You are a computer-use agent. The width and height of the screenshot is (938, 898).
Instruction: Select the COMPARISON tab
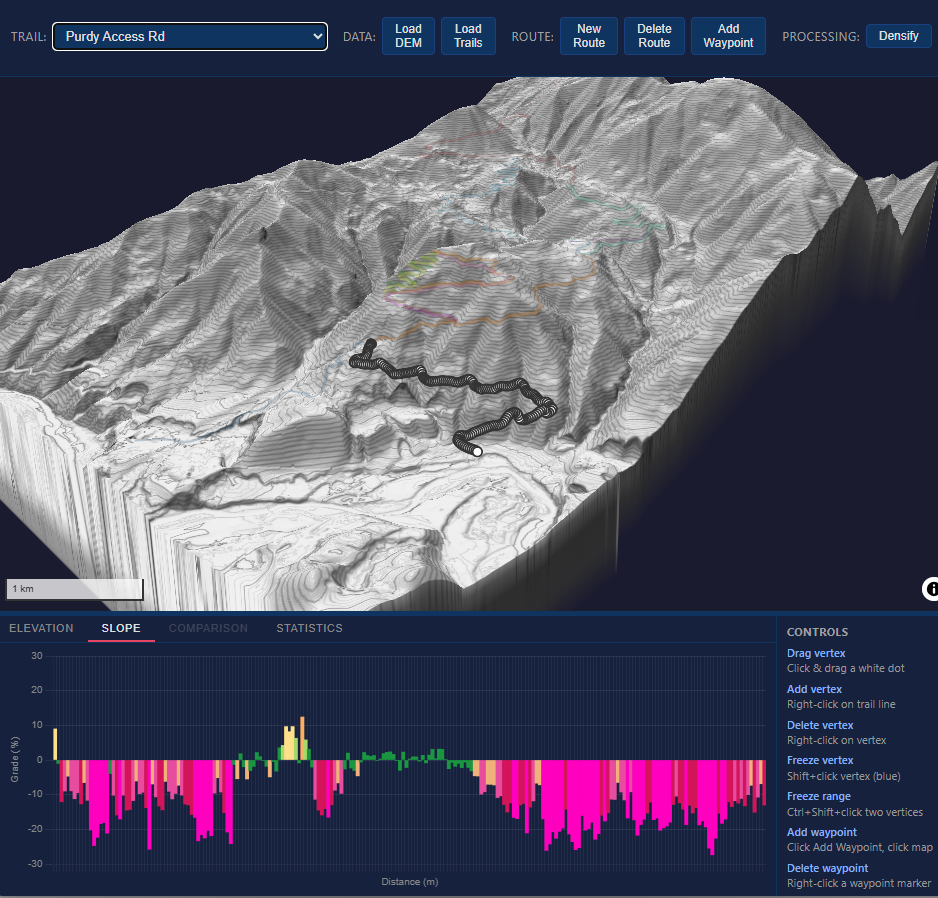click(x=208, y=628)
